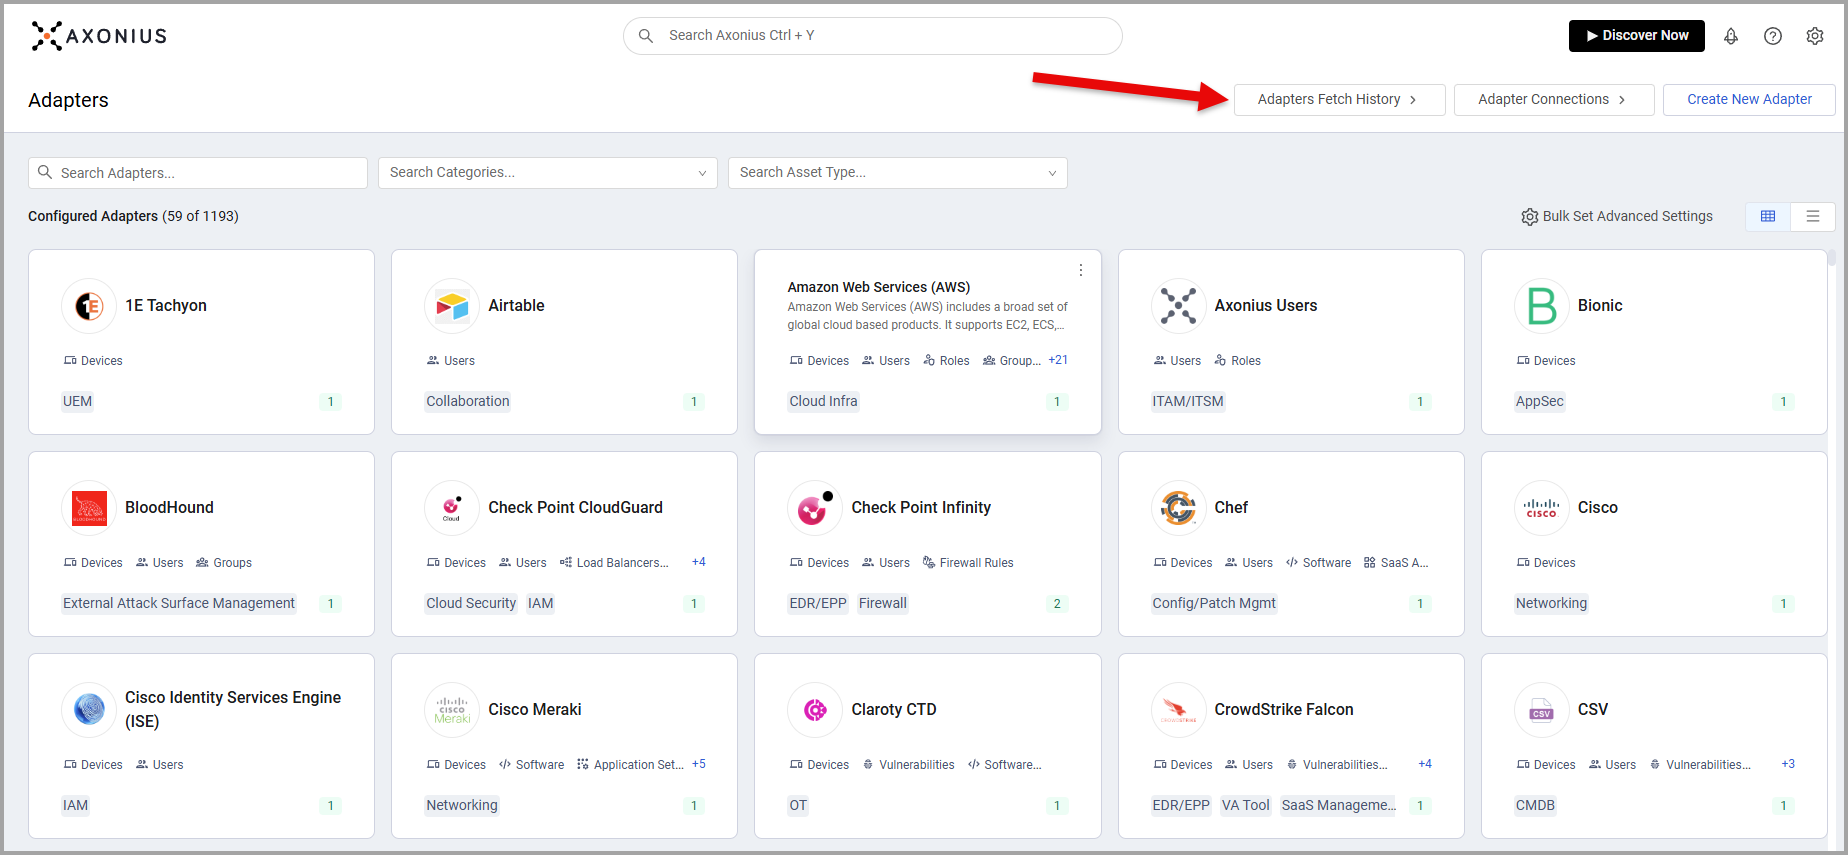Image resolution: width=1848 pixels, height=855 pixels.
Task: Open the Claroty CTD adapter icon
Action: point(815,710)
